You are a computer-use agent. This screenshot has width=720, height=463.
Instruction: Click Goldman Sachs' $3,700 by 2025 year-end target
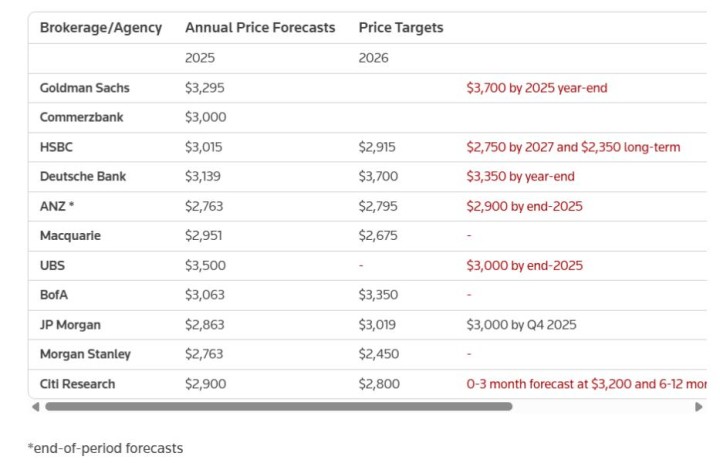click(x=536, y=88)
